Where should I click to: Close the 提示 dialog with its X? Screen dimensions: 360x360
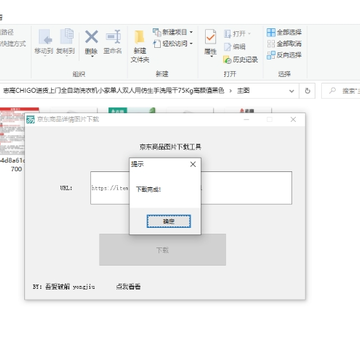pyautogui.click(x=193, y=164)
